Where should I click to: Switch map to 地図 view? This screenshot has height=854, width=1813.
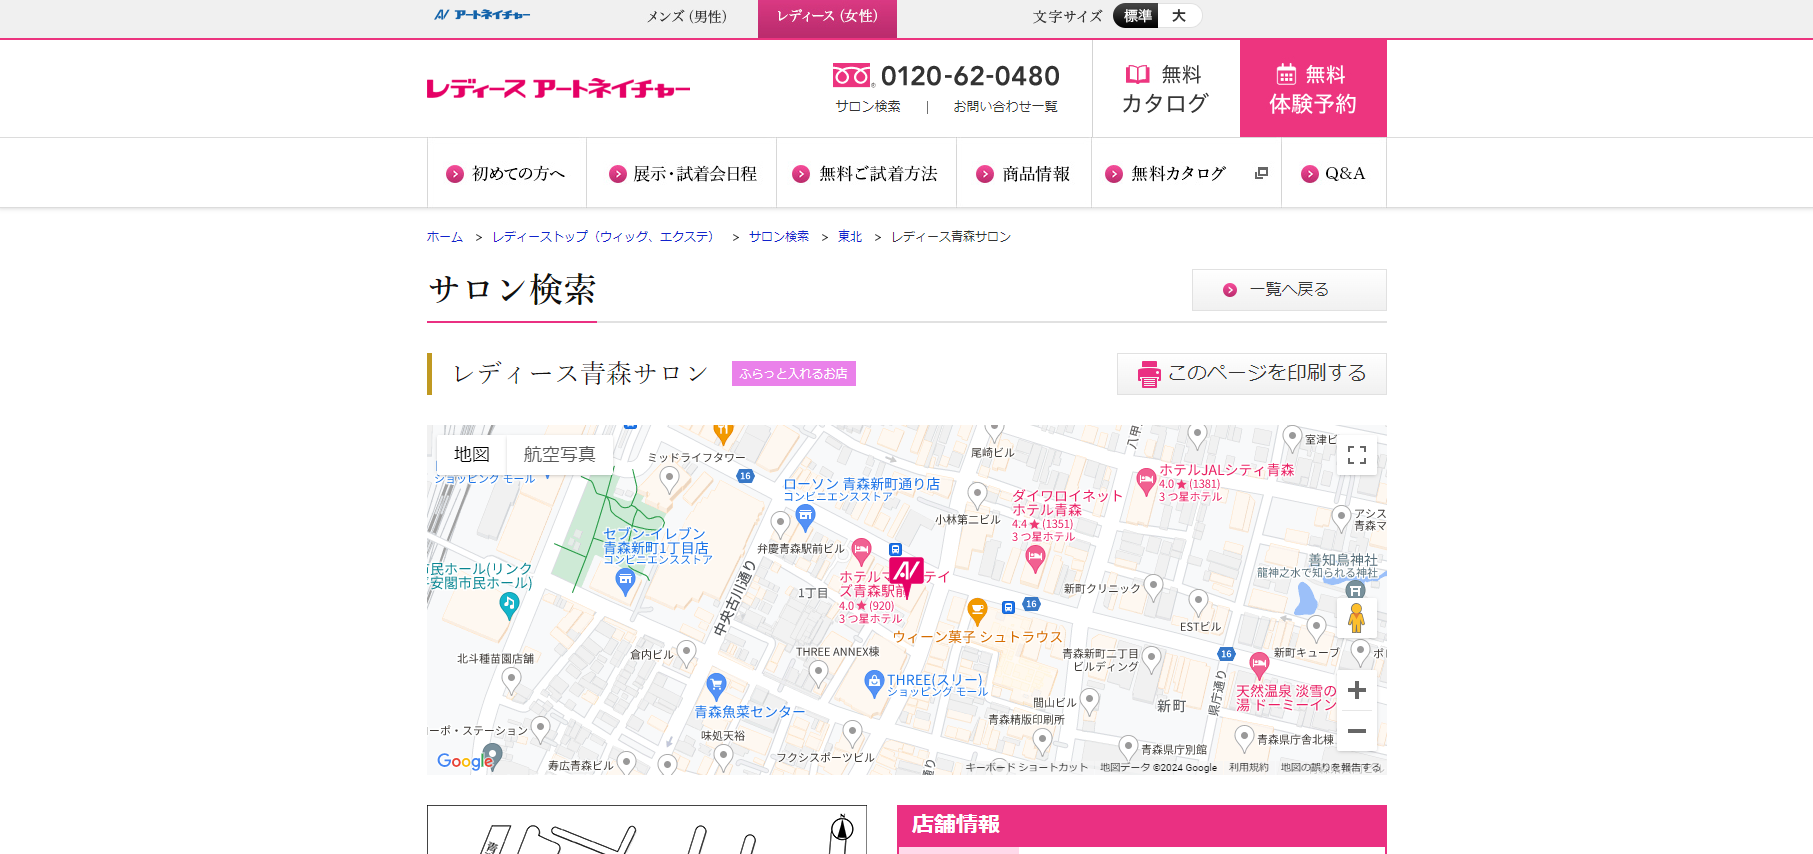point(472,454)
